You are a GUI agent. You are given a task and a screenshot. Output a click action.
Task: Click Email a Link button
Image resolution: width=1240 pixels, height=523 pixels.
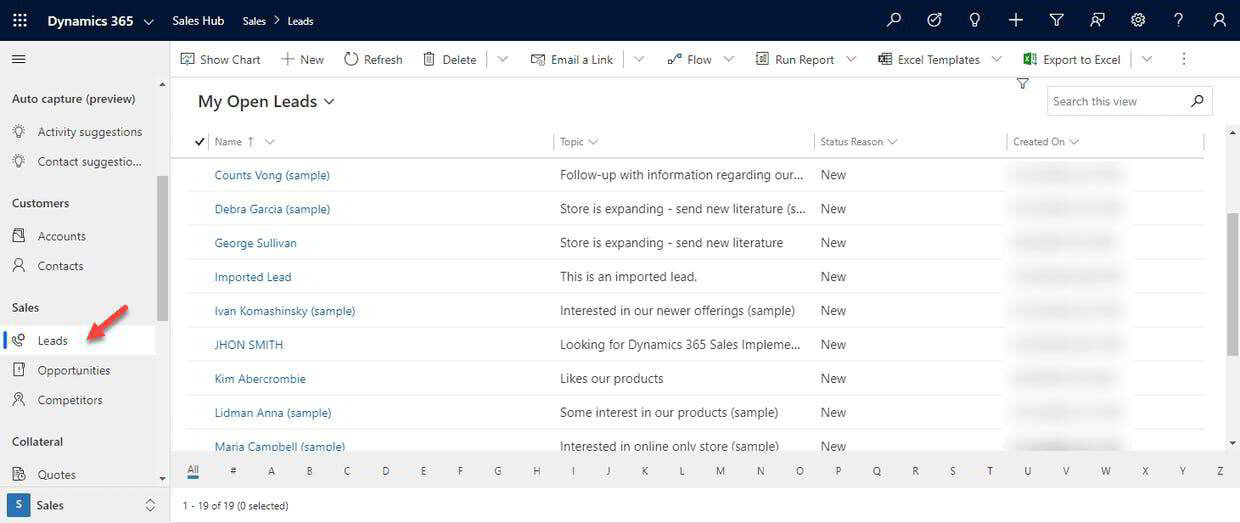pos(572,59)
